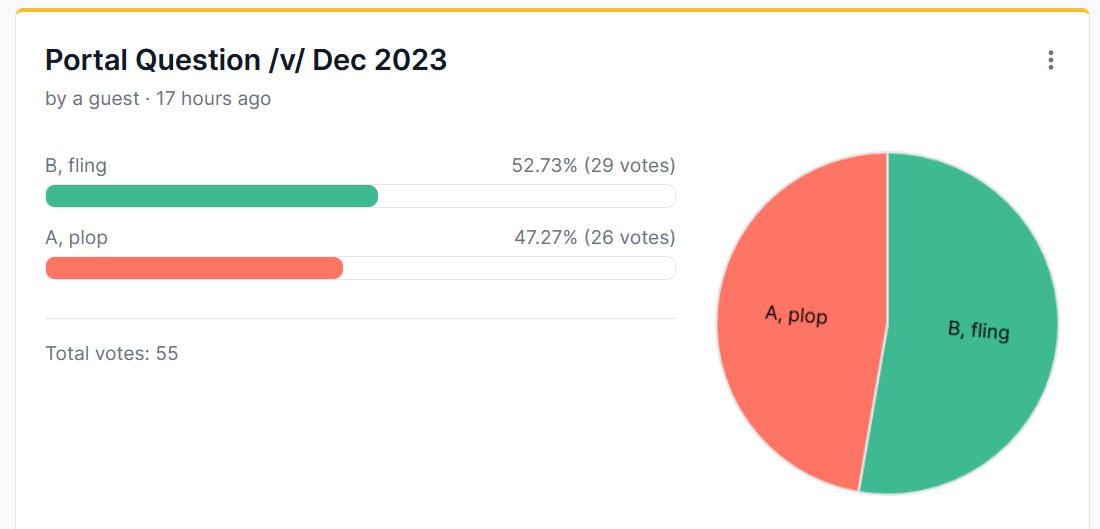1100x529 pixels.
Task: Click the "A, plop" label inside the pie chart
Action: coord(796,315)
